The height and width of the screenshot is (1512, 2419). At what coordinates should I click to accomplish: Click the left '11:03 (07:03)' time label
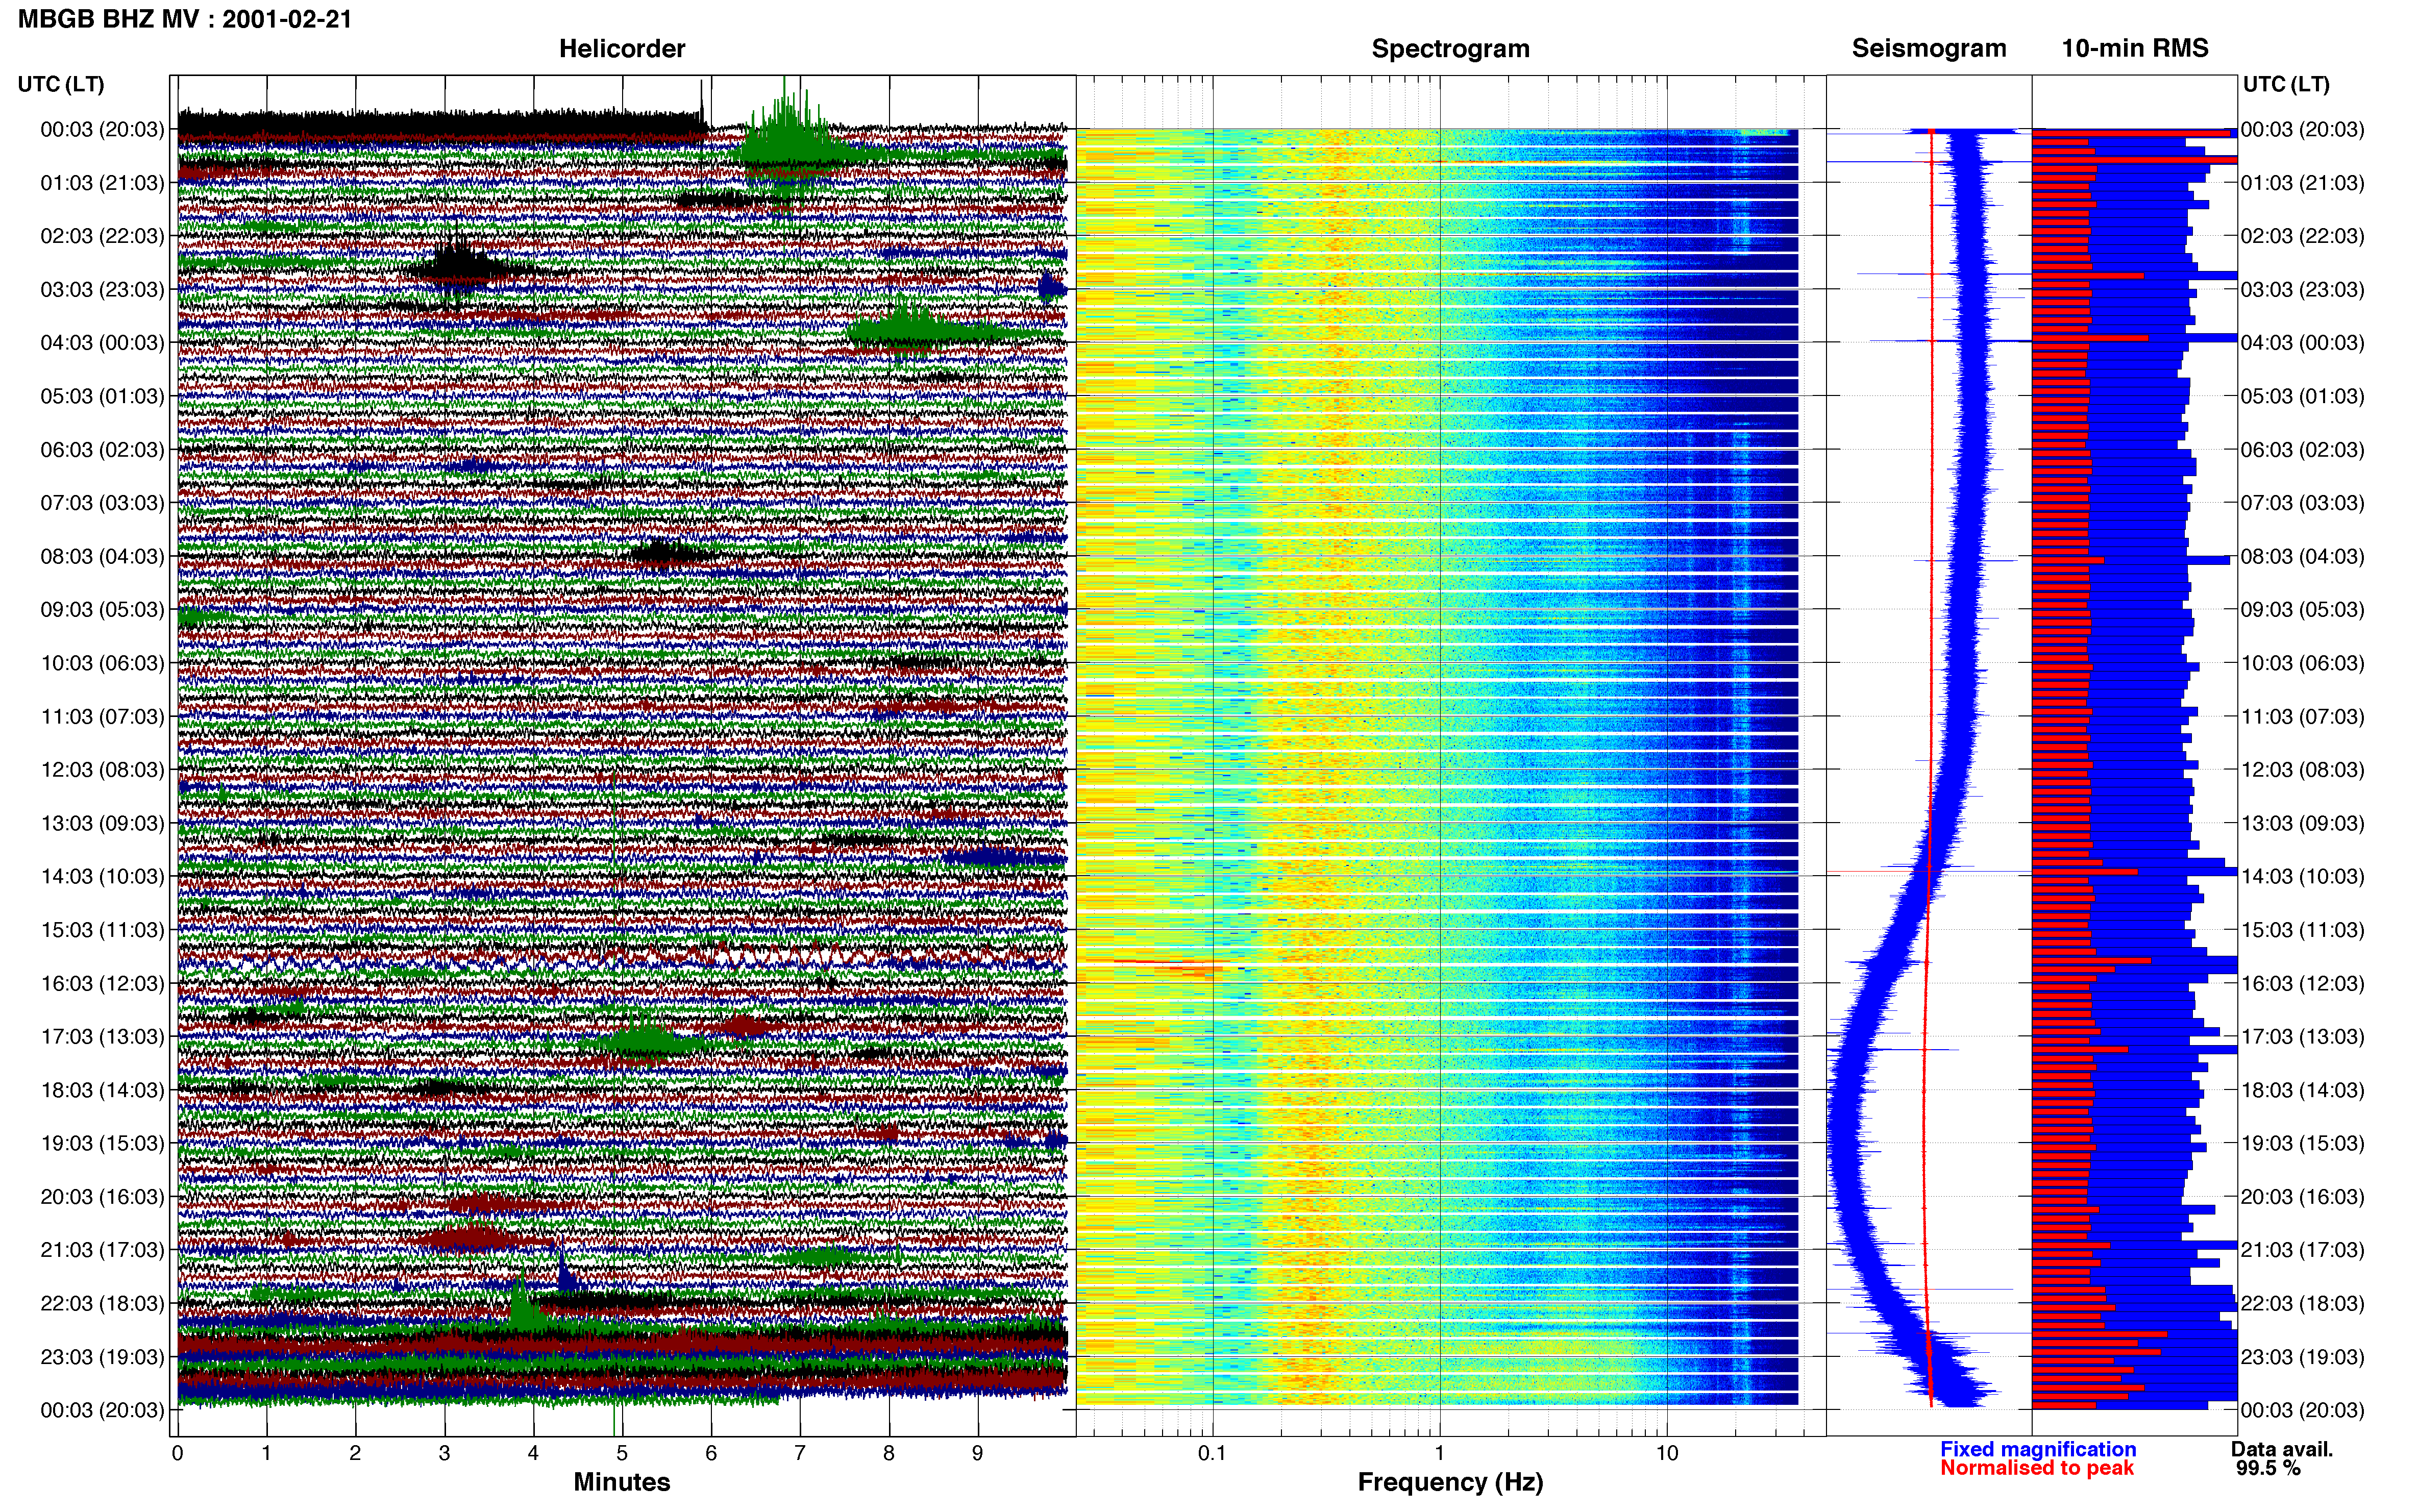click(x=102, y=717)
